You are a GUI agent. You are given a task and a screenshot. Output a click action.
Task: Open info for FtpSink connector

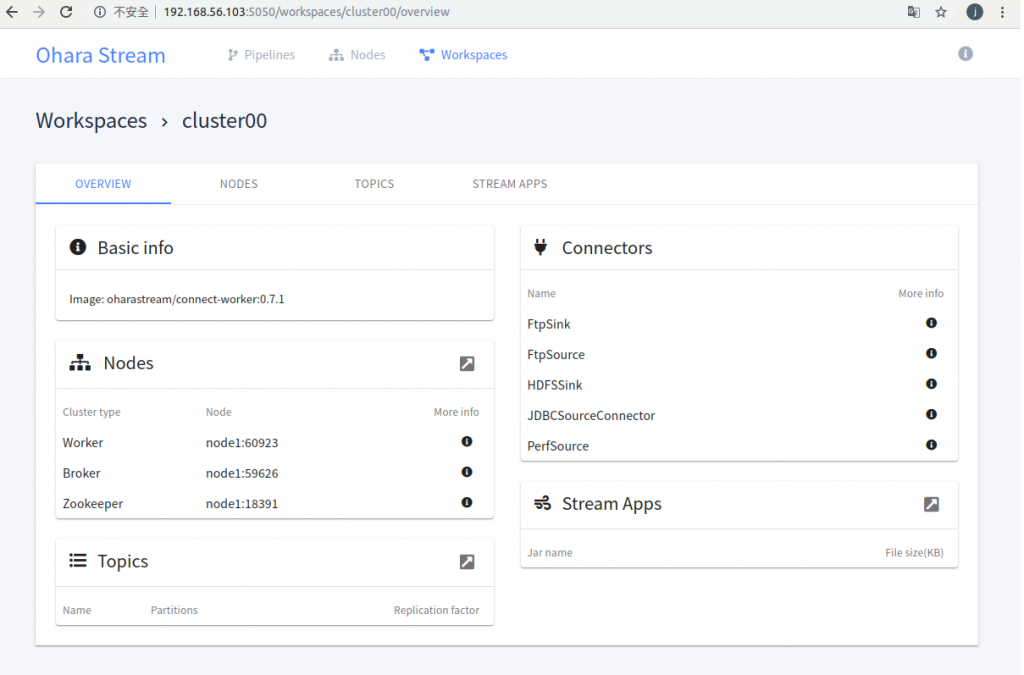(x=931, y=323)
